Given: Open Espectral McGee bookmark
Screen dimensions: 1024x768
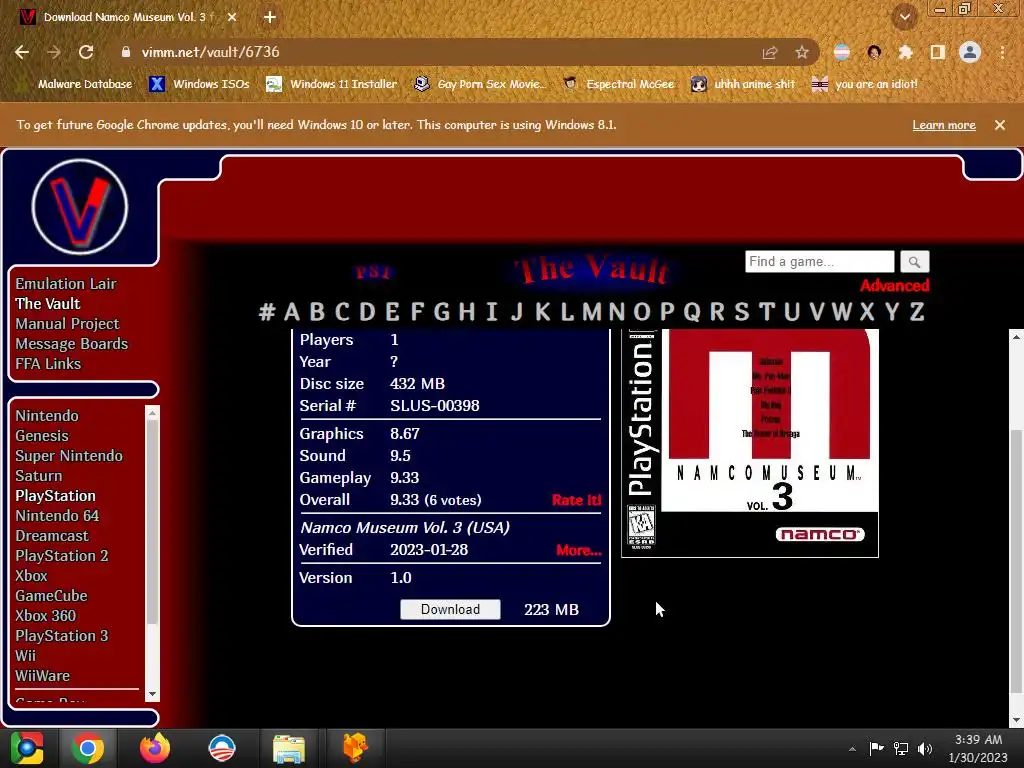Looking at the screenshot, I should 619,84.
